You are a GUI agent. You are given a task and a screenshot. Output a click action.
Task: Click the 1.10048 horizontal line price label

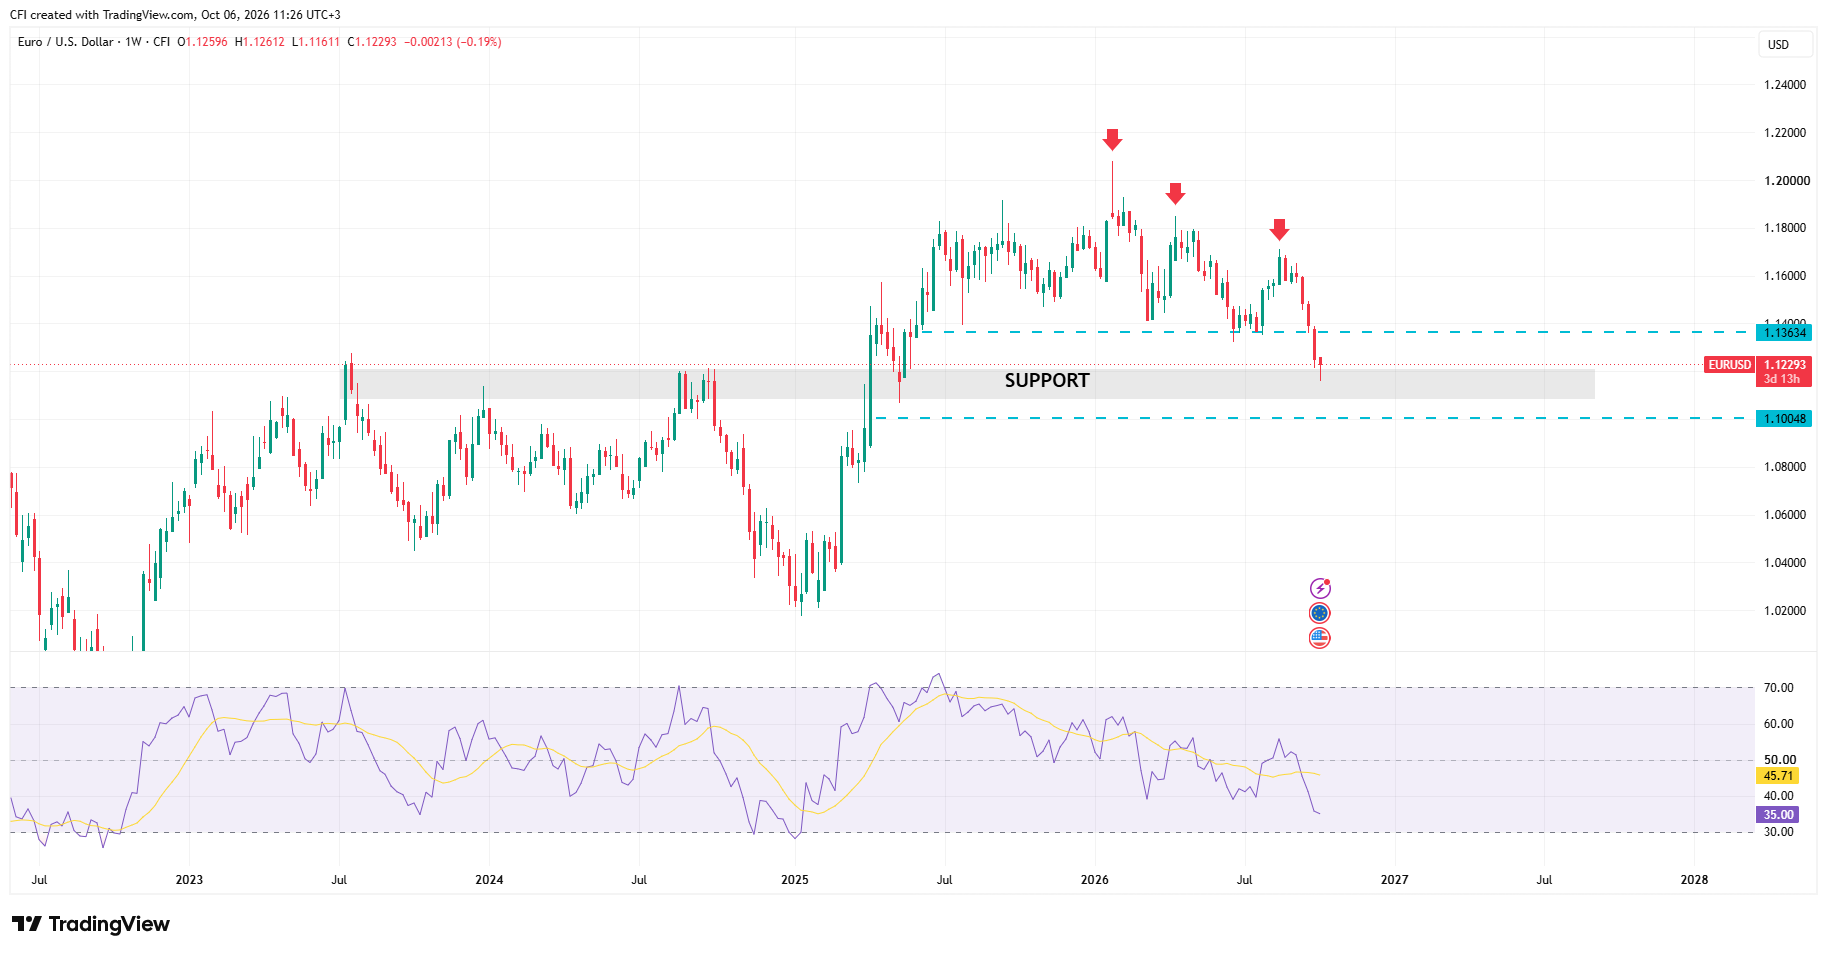(x=1784, y=419)
